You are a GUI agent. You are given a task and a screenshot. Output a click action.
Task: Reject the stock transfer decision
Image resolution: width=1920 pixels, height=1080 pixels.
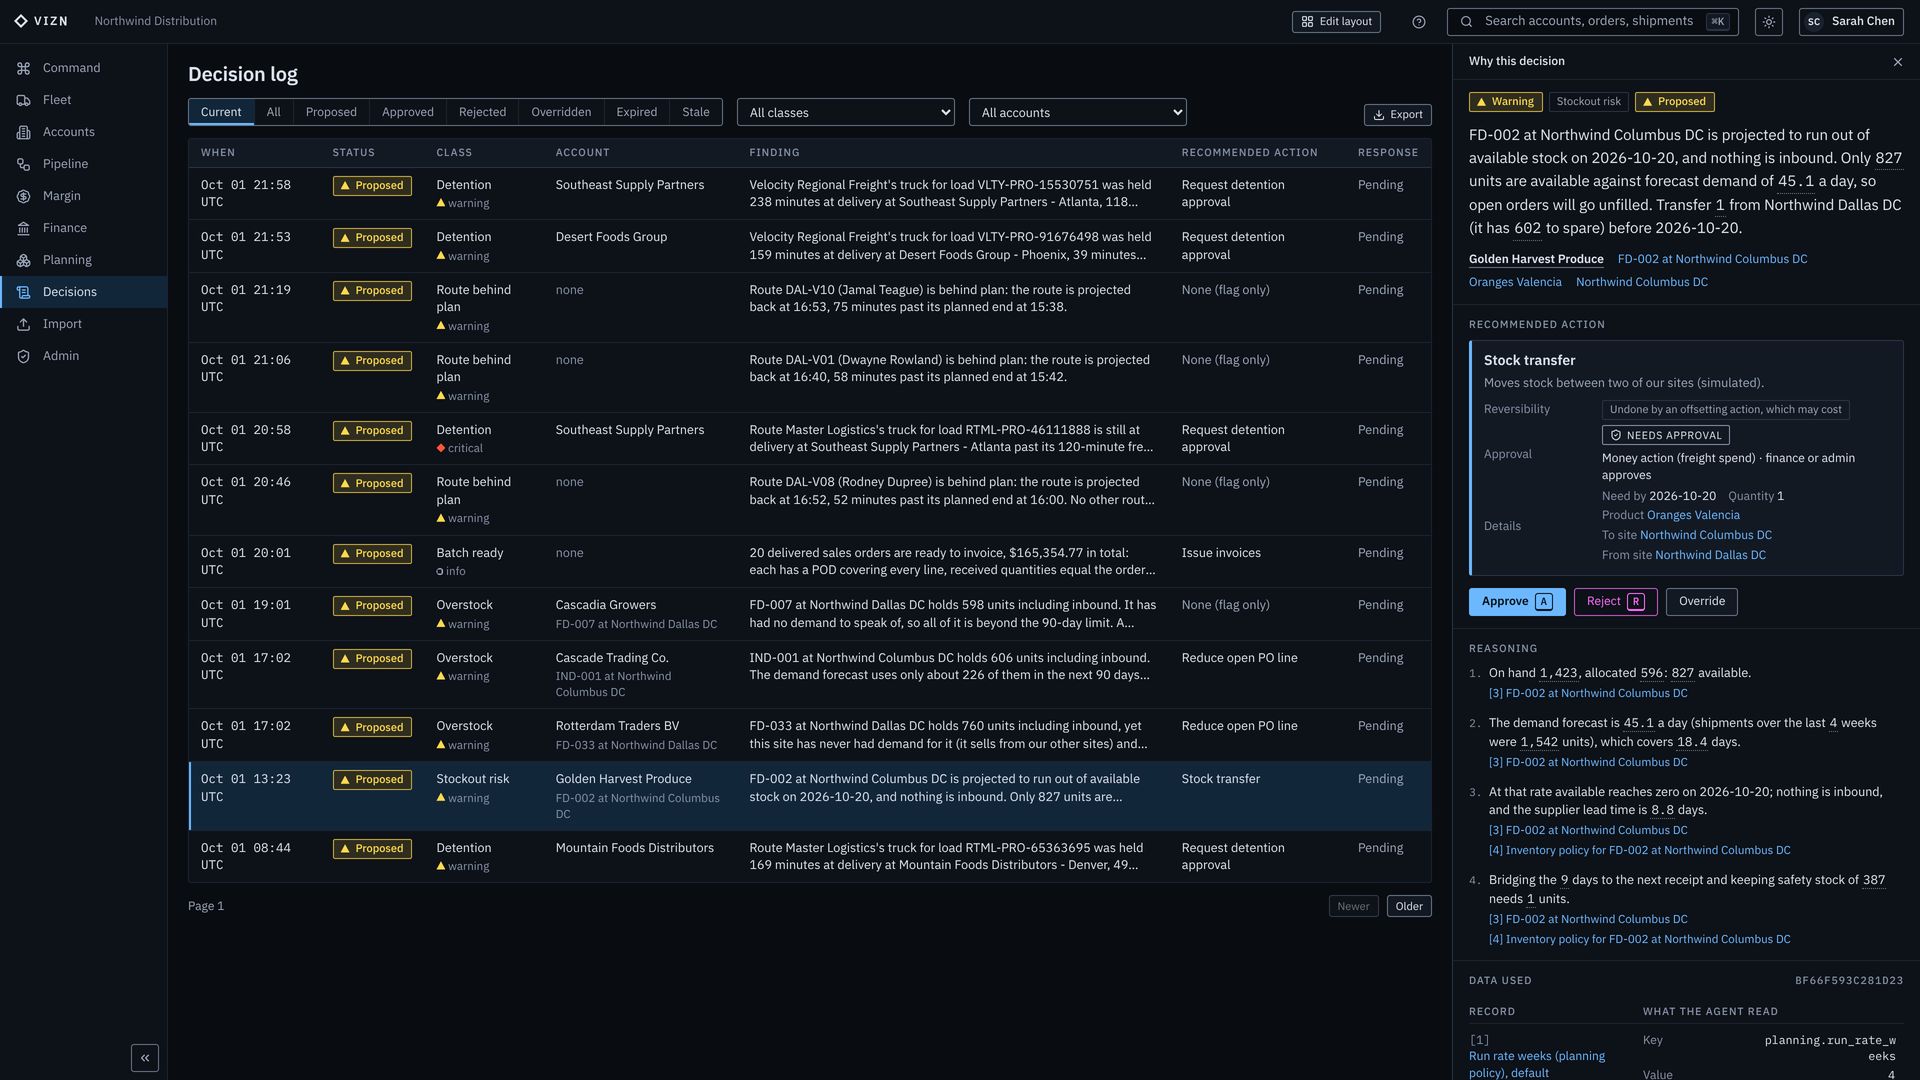coord(1615,602)
